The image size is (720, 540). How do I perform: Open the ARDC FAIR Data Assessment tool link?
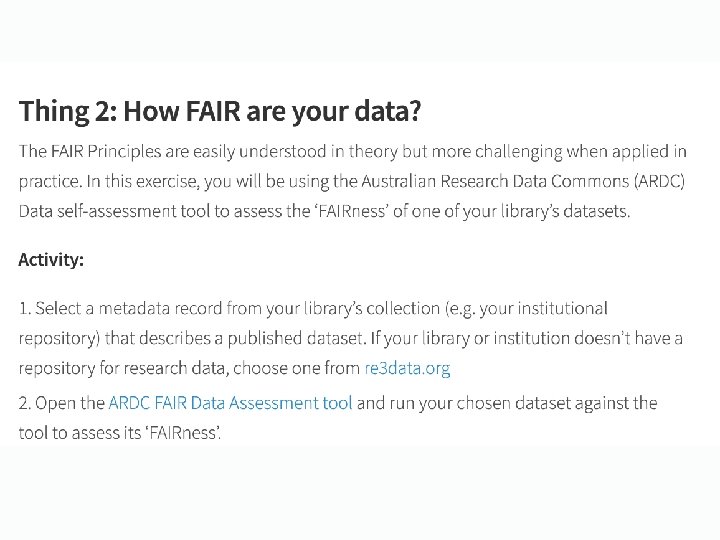tap(230, 403)
